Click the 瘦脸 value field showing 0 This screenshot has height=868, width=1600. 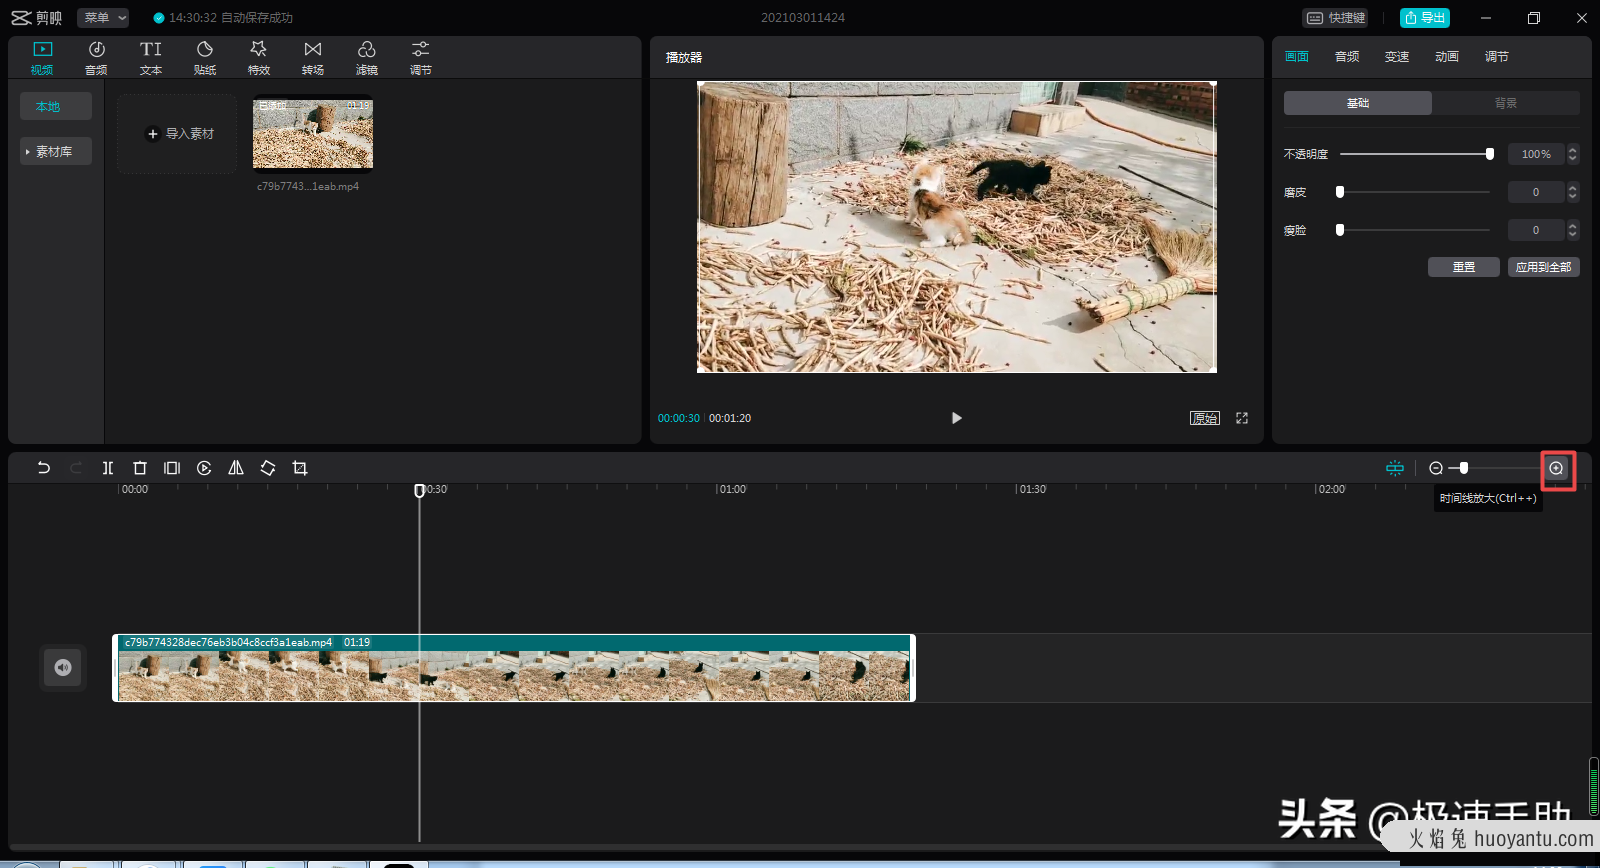point(1536,230)
